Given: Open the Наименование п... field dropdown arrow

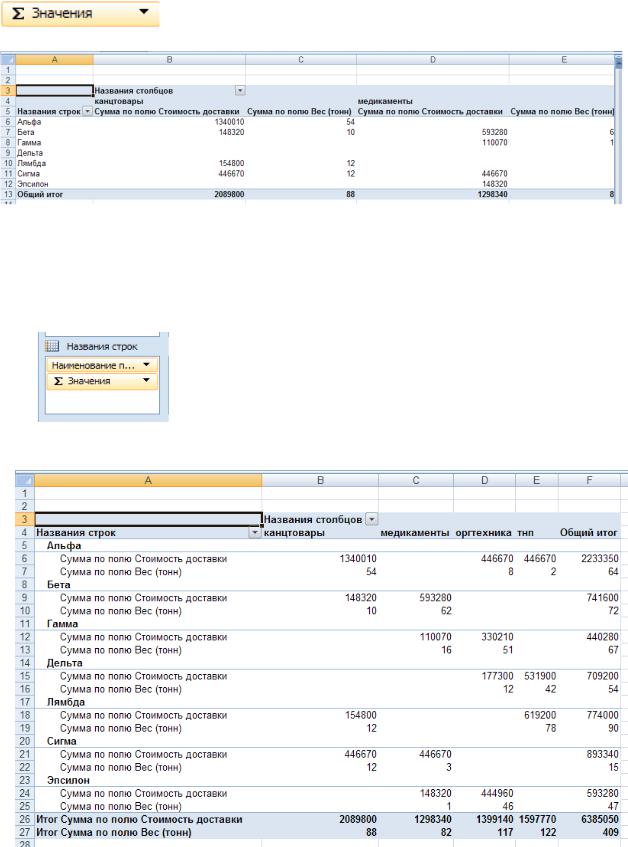Looking at the screenshot, I should coord(146,365).
